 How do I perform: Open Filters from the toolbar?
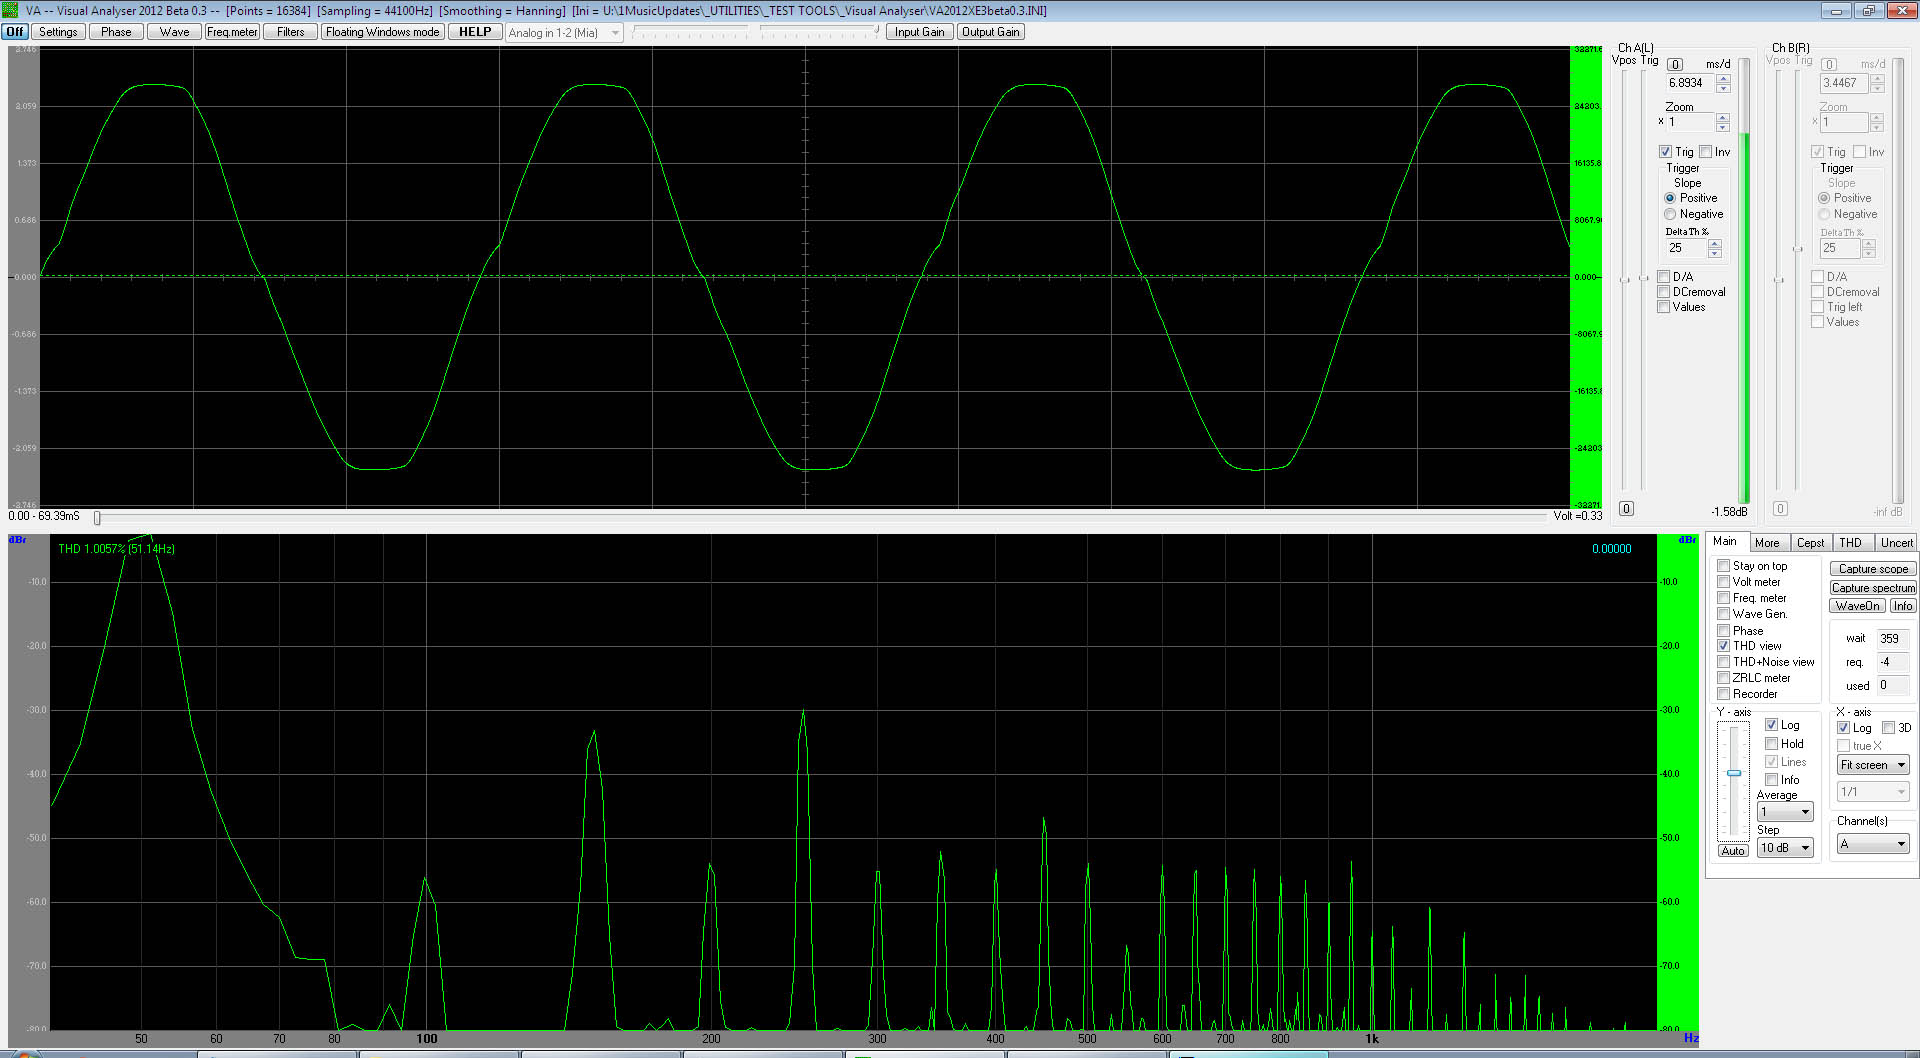291,32
